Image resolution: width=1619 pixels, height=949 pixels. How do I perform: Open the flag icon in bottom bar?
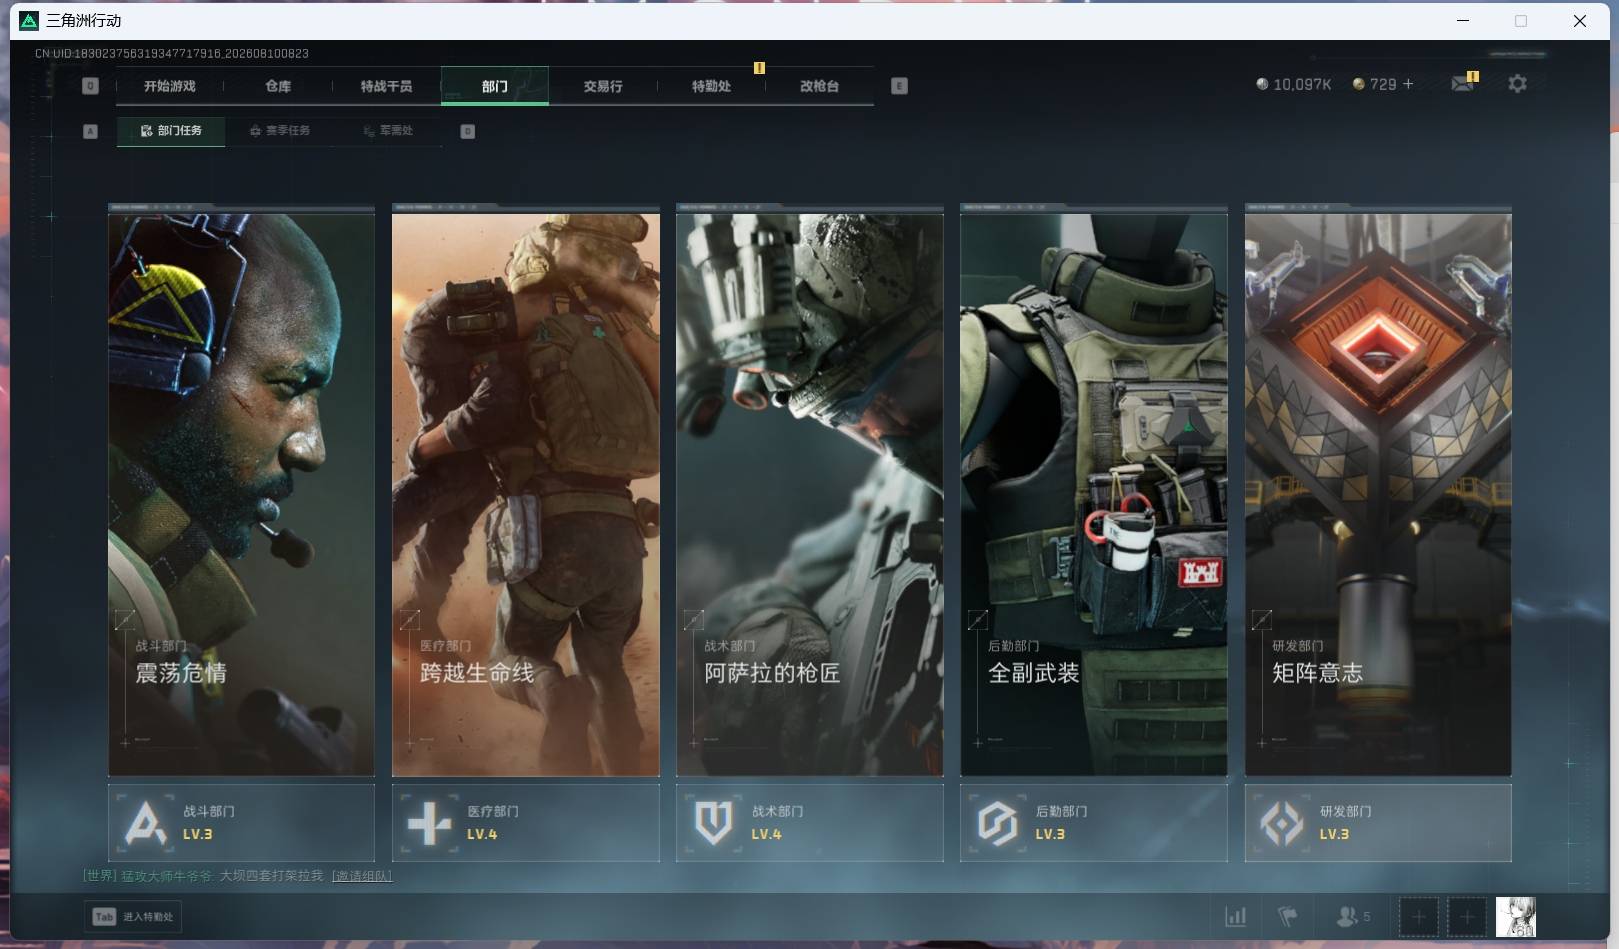[1288, 916]
